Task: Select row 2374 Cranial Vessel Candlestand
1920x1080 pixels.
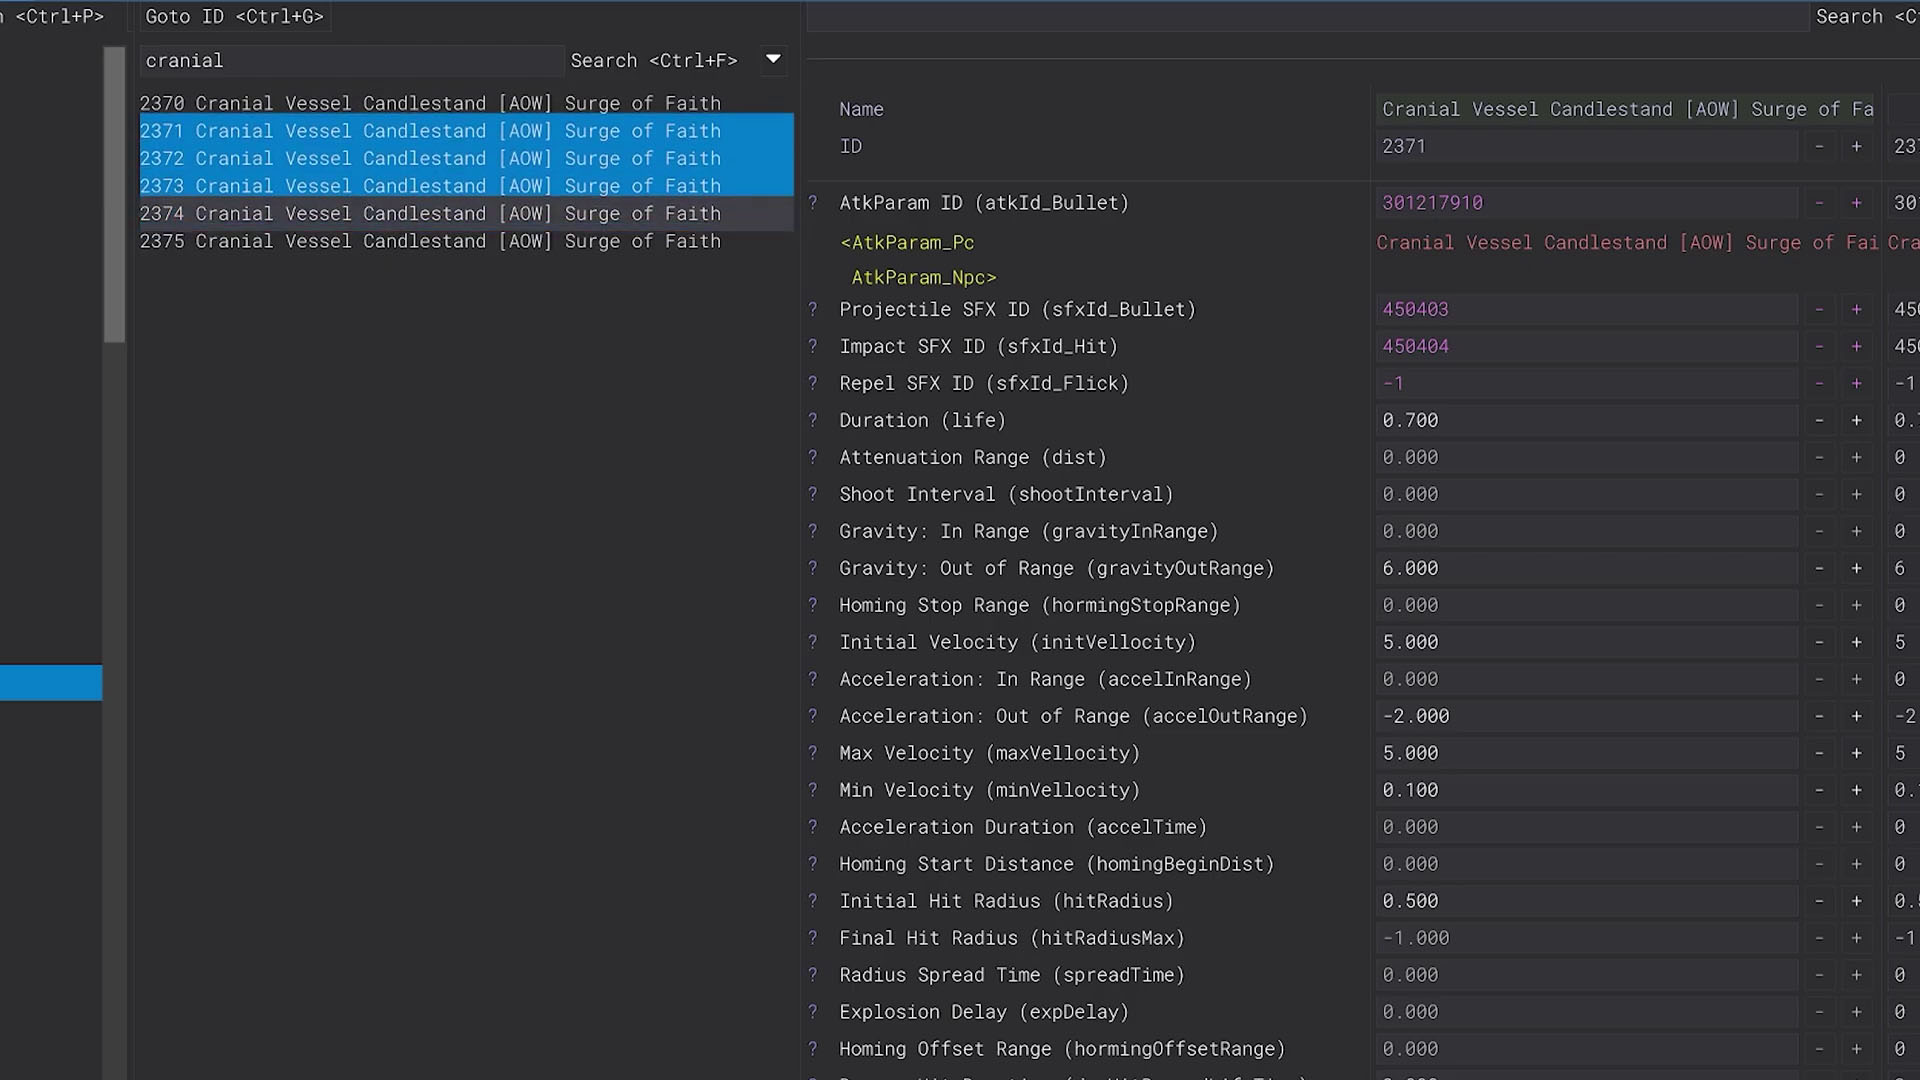Action: 430,214
